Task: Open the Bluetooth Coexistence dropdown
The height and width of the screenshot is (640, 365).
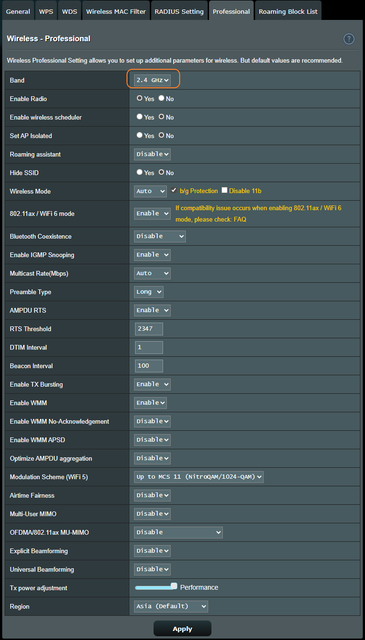Action: 160,236
